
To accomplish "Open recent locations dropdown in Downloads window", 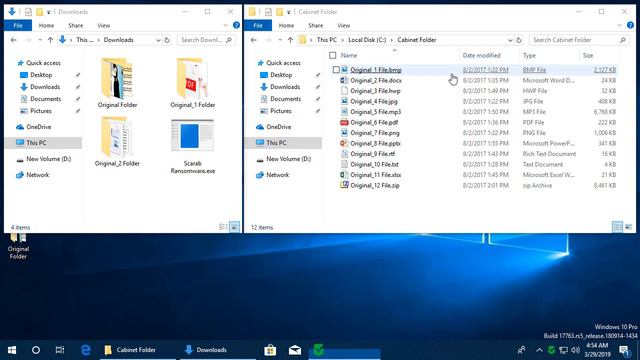I will (x=40, y=40).
